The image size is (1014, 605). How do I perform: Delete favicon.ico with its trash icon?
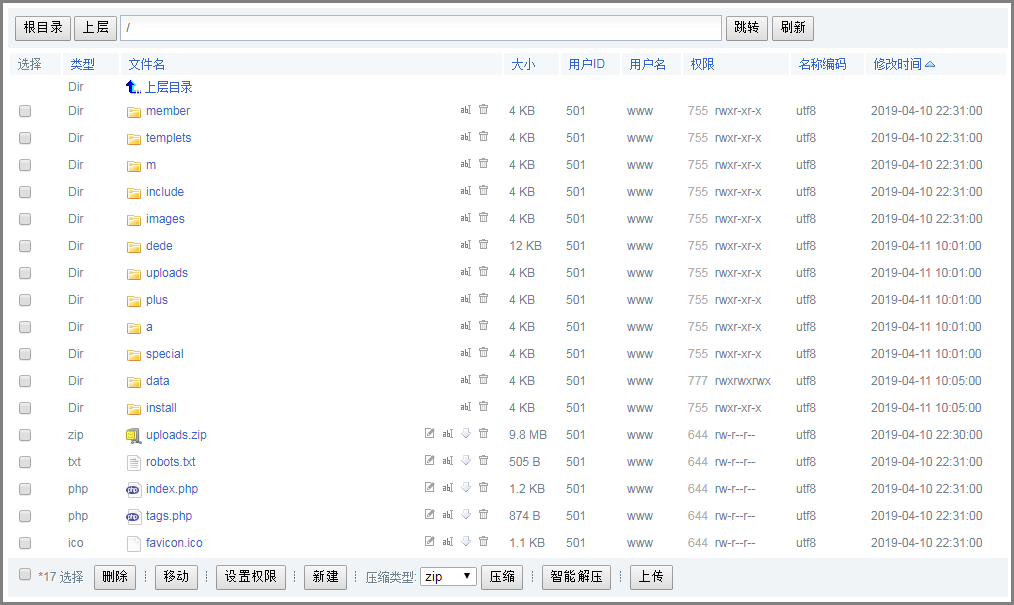point(484,542)
